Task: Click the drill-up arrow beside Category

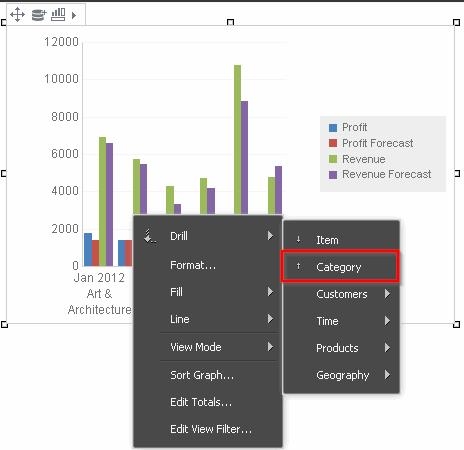Action: coord(299,266)
